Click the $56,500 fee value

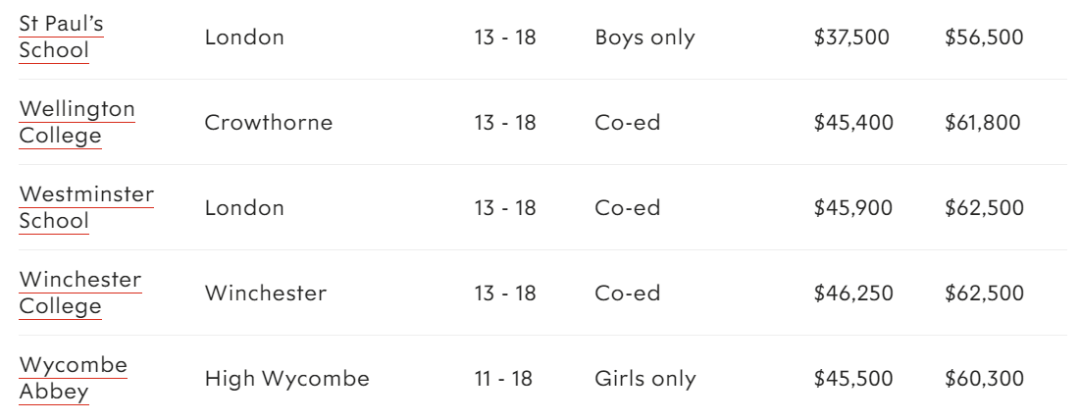click(x=984, y=37)
